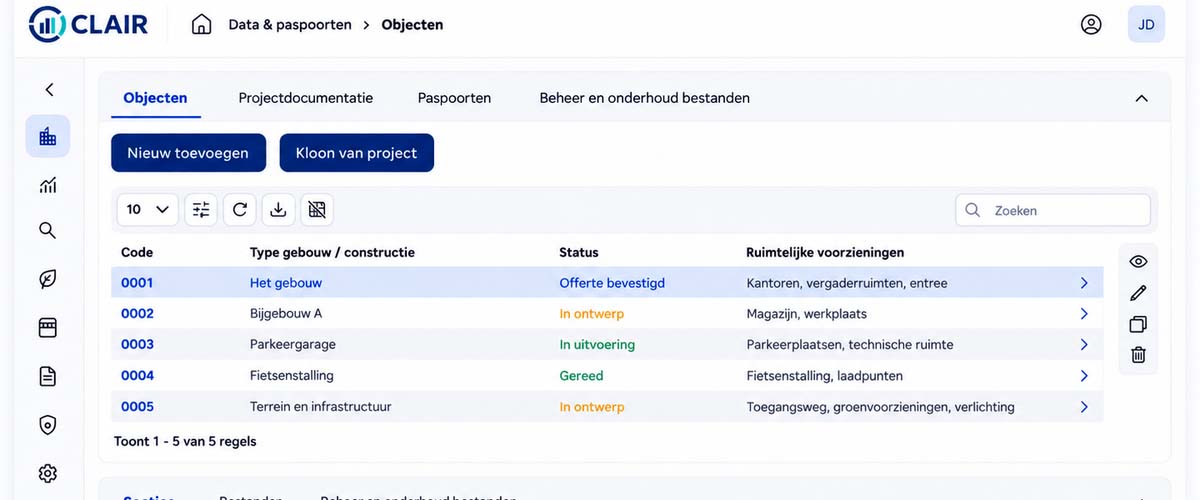Screen dimensions: 1200x500
Task: Sort by the Code column header
Action: (x=137, y=253)
